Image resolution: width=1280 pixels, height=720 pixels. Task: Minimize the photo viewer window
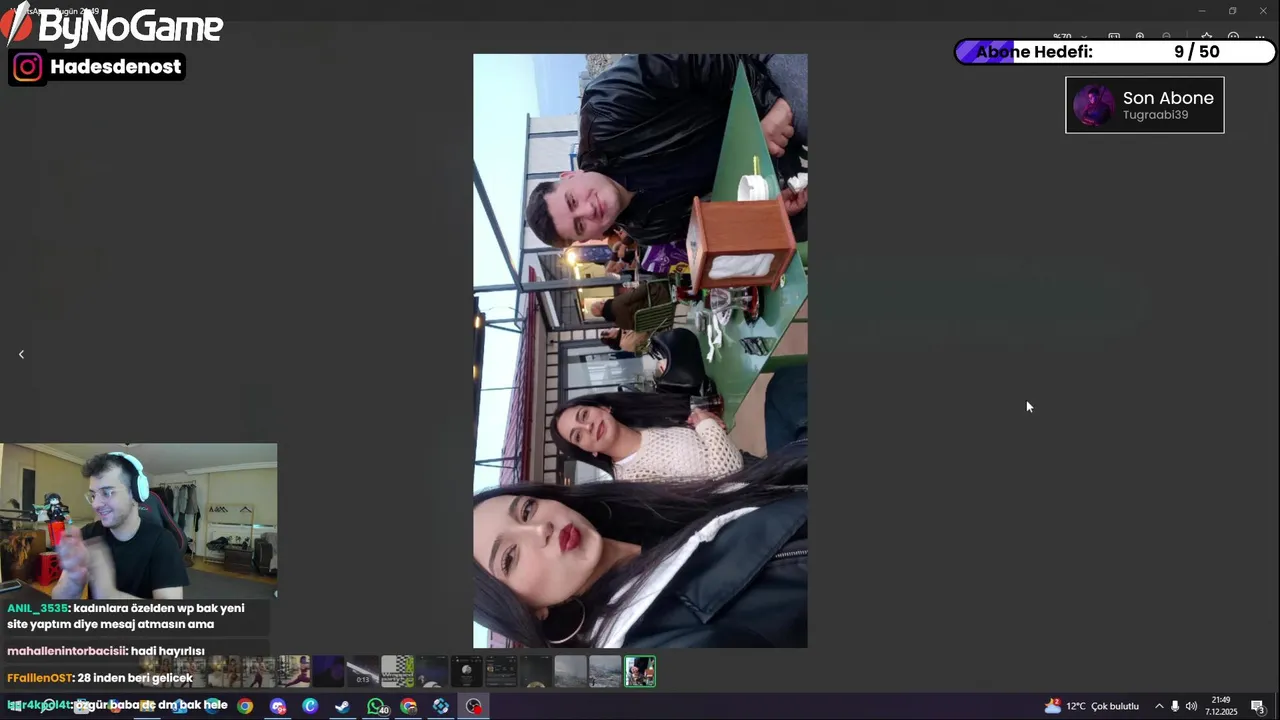tap(1202, 11)
